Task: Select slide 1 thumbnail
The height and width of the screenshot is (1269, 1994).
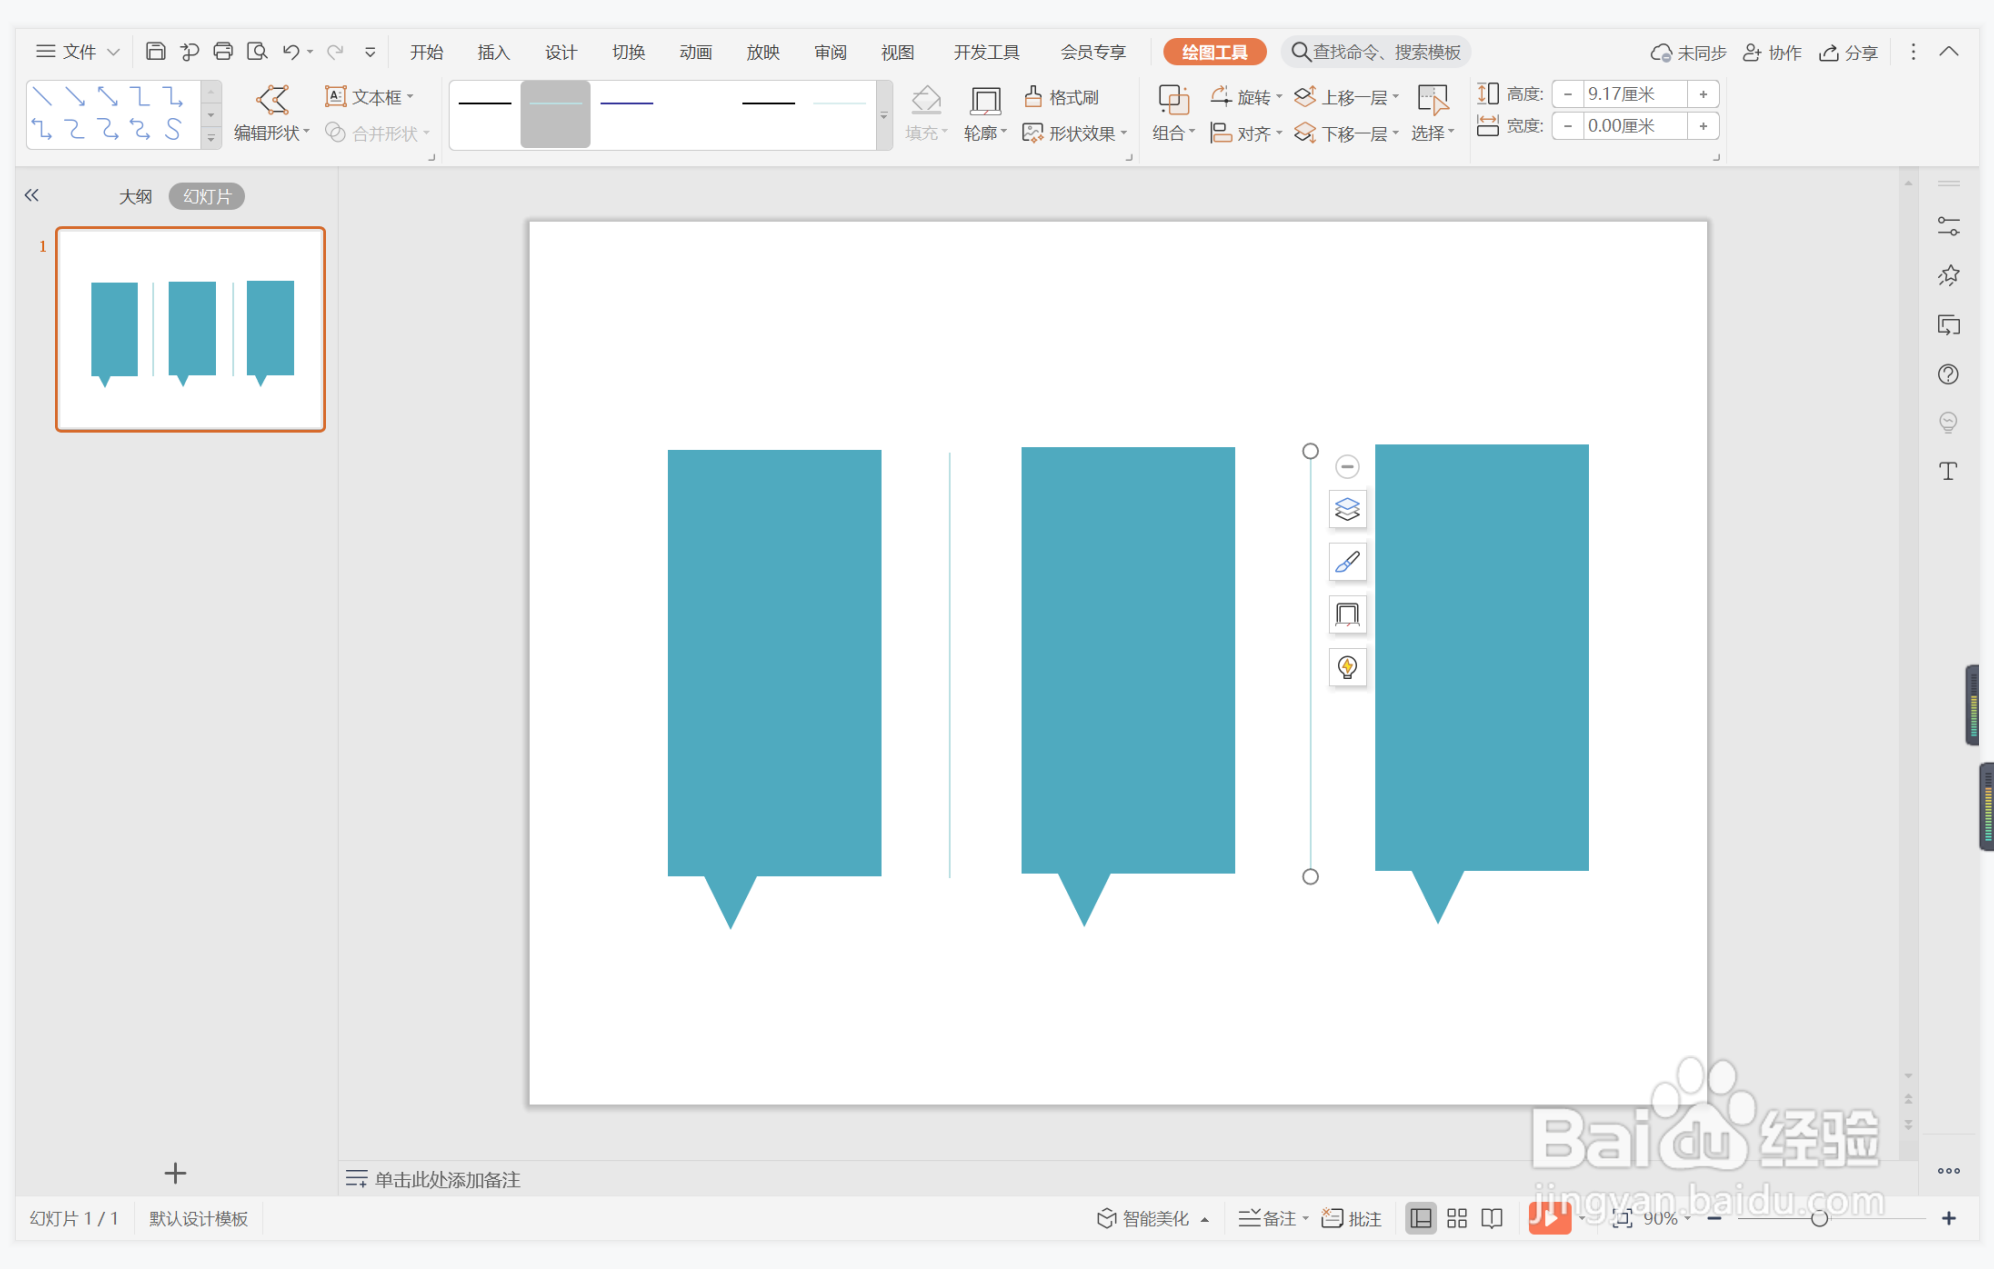Action: coord(190,329)
